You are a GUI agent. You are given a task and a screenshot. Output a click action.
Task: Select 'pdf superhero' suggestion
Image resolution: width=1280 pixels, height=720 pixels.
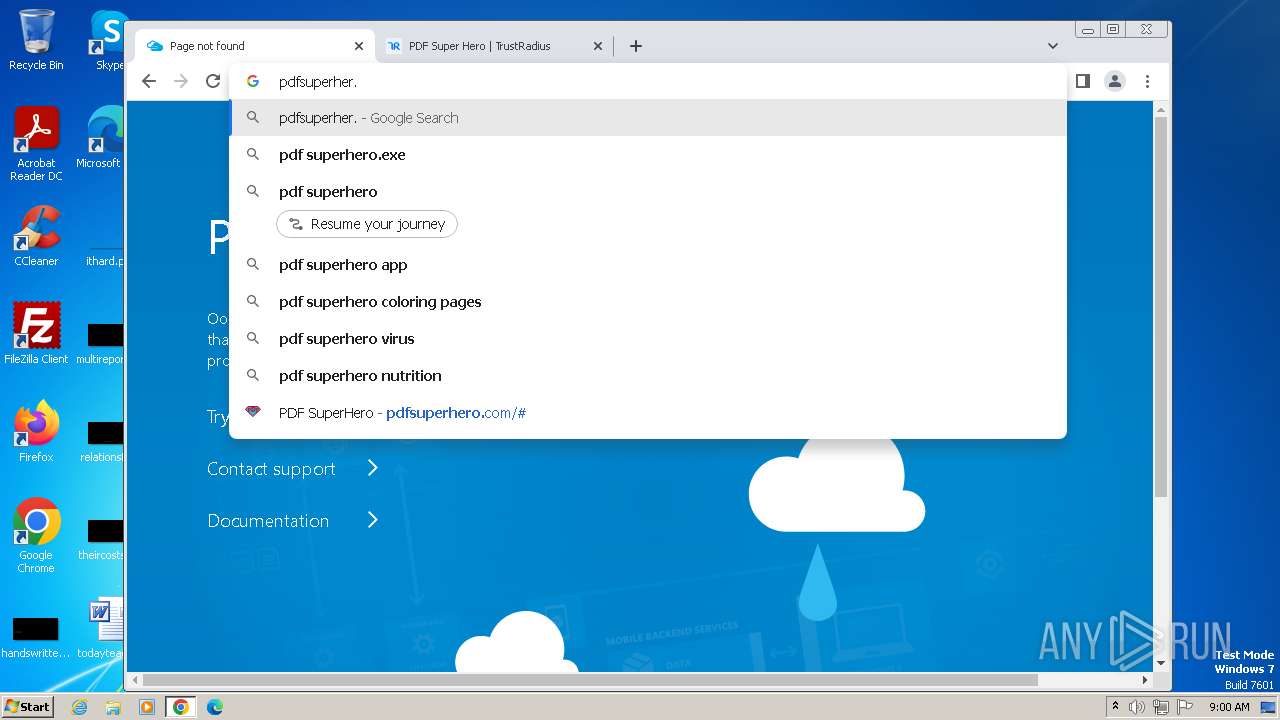[648, 192]
